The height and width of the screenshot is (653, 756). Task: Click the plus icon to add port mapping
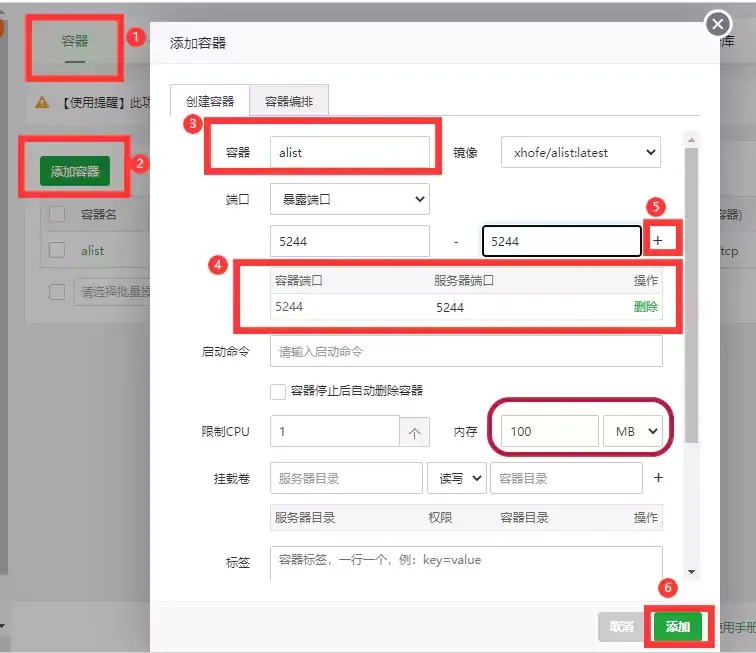coord(658,240)
